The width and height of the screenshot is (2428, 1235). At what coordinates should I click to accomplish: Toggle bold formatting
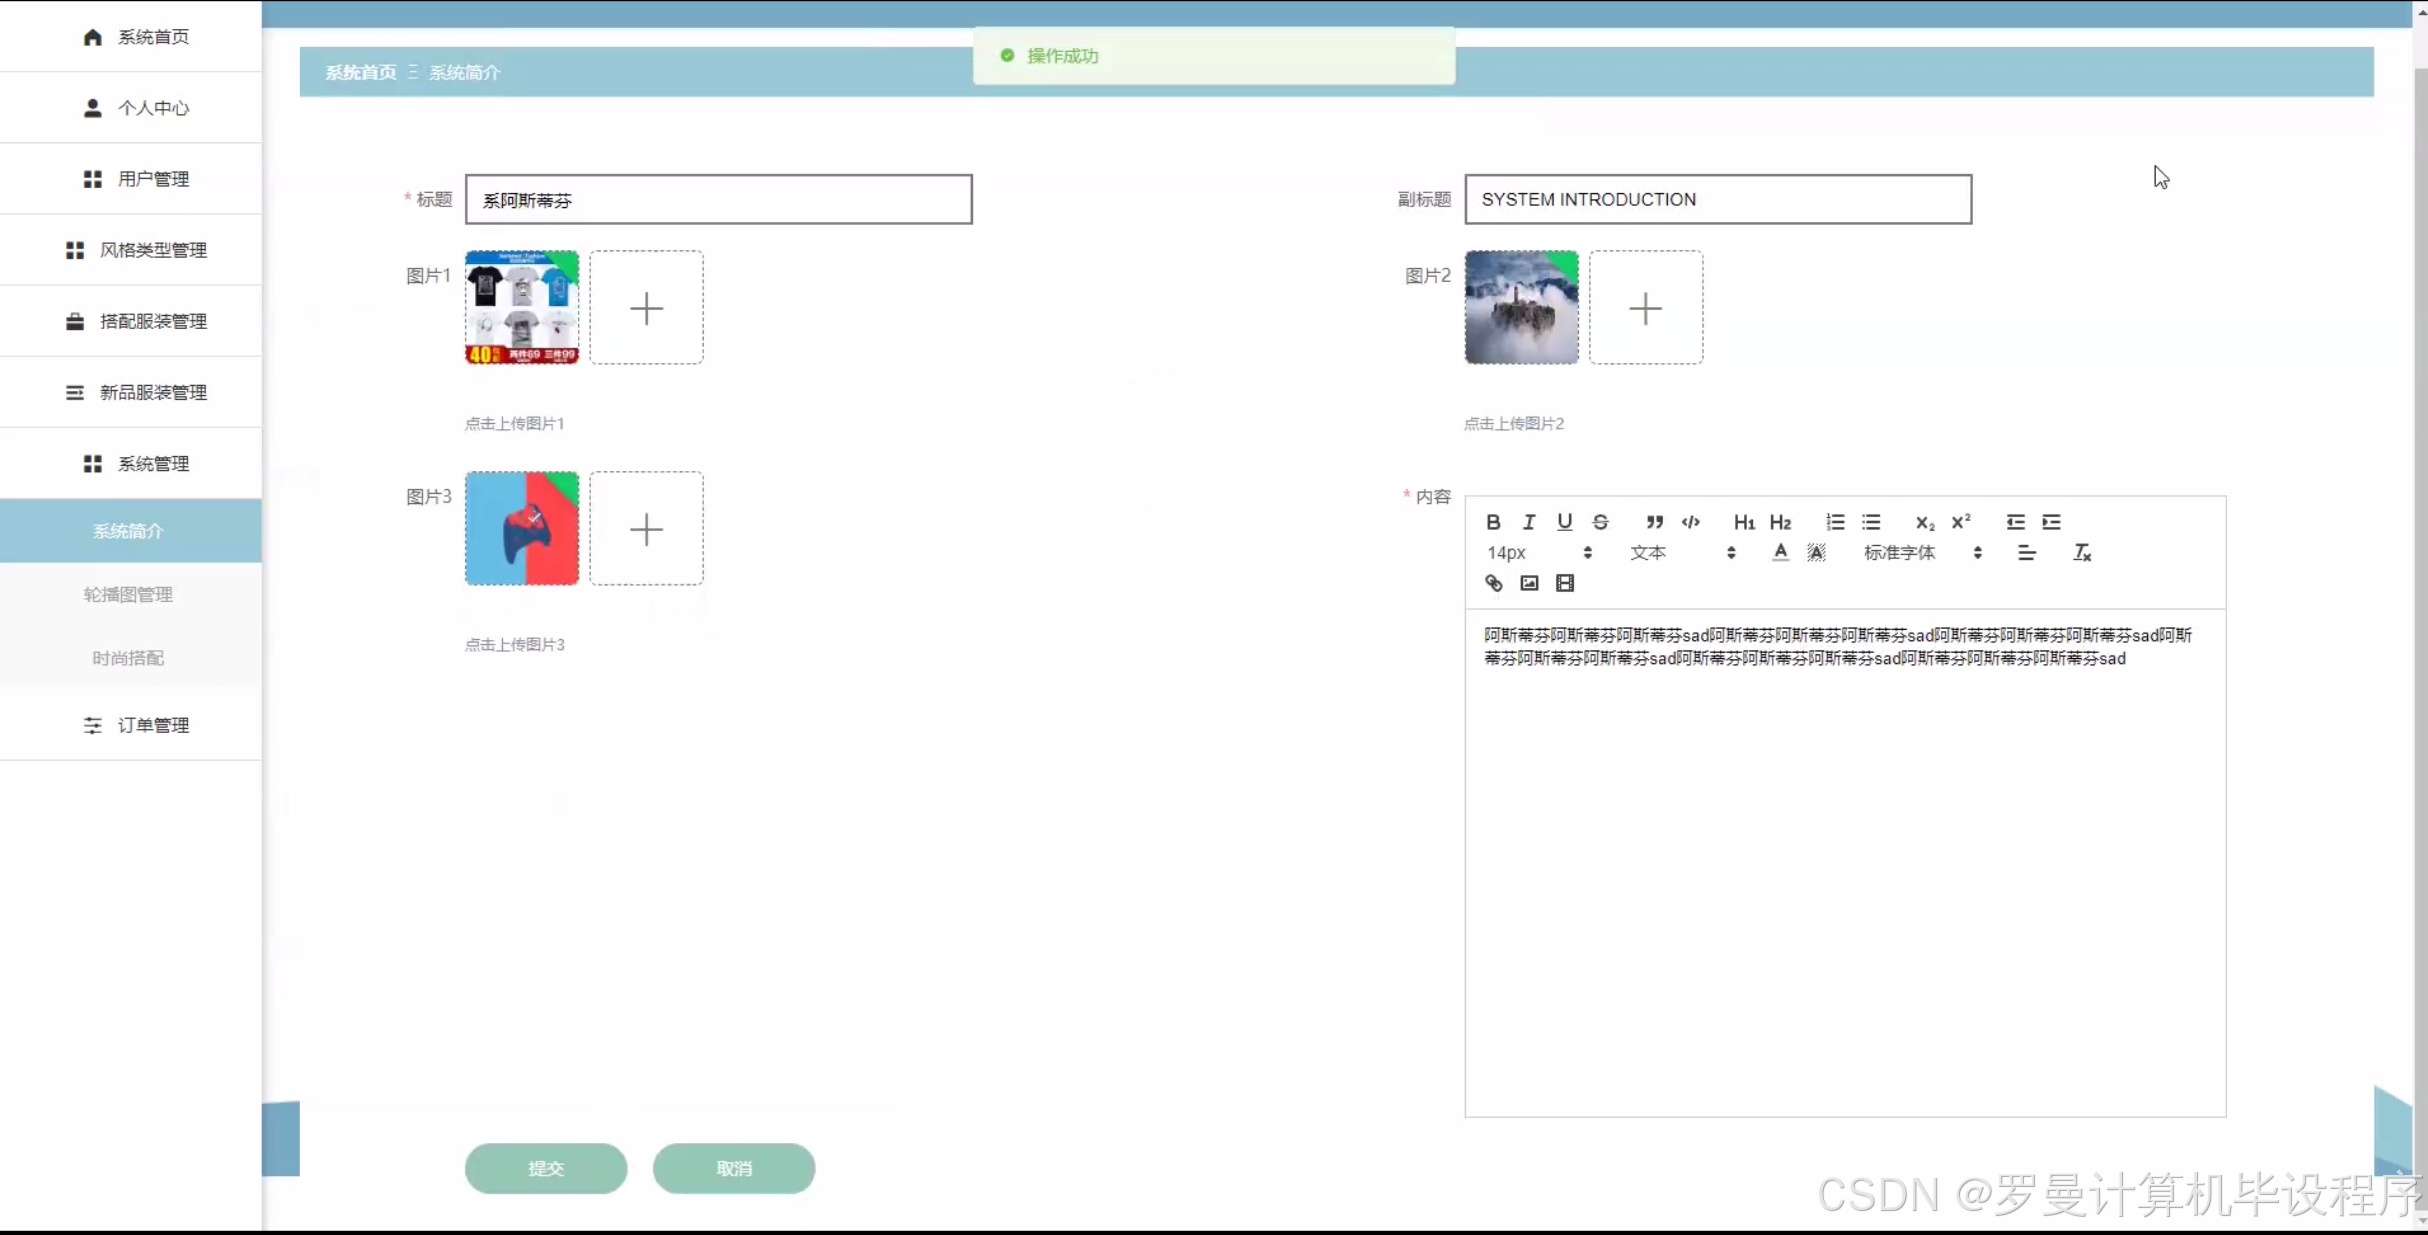1493,522
